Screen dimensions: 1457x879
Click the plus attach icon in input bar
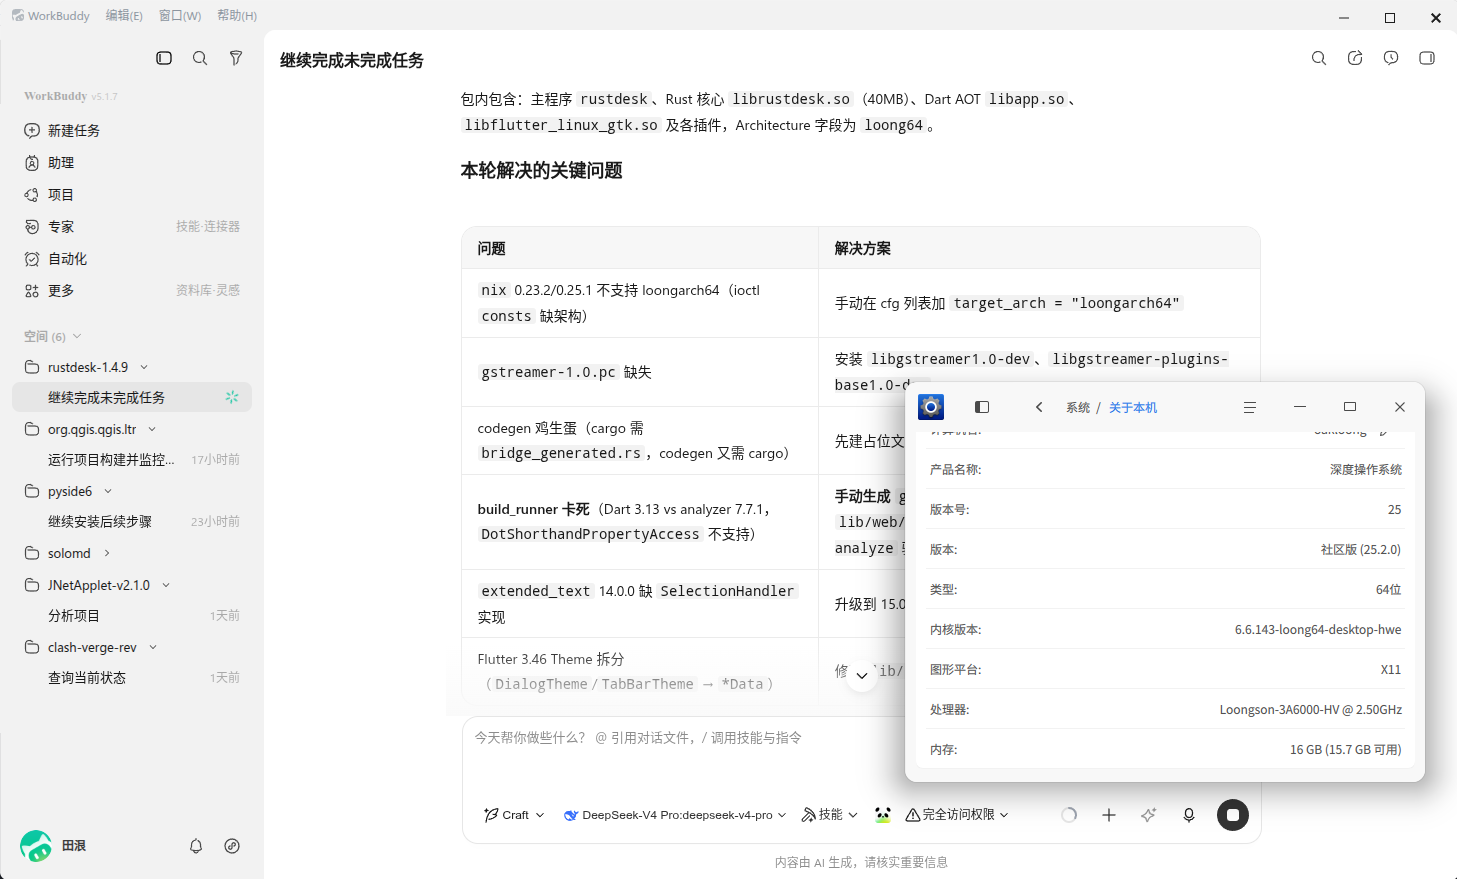(1109, 815)
